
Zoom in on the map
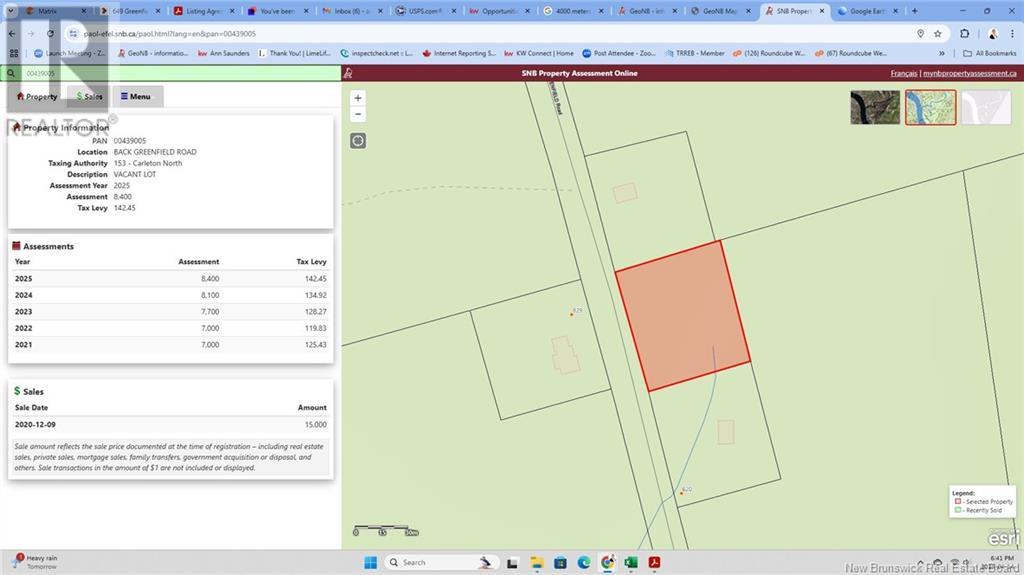pyautogui.click(x=358, y=98)
